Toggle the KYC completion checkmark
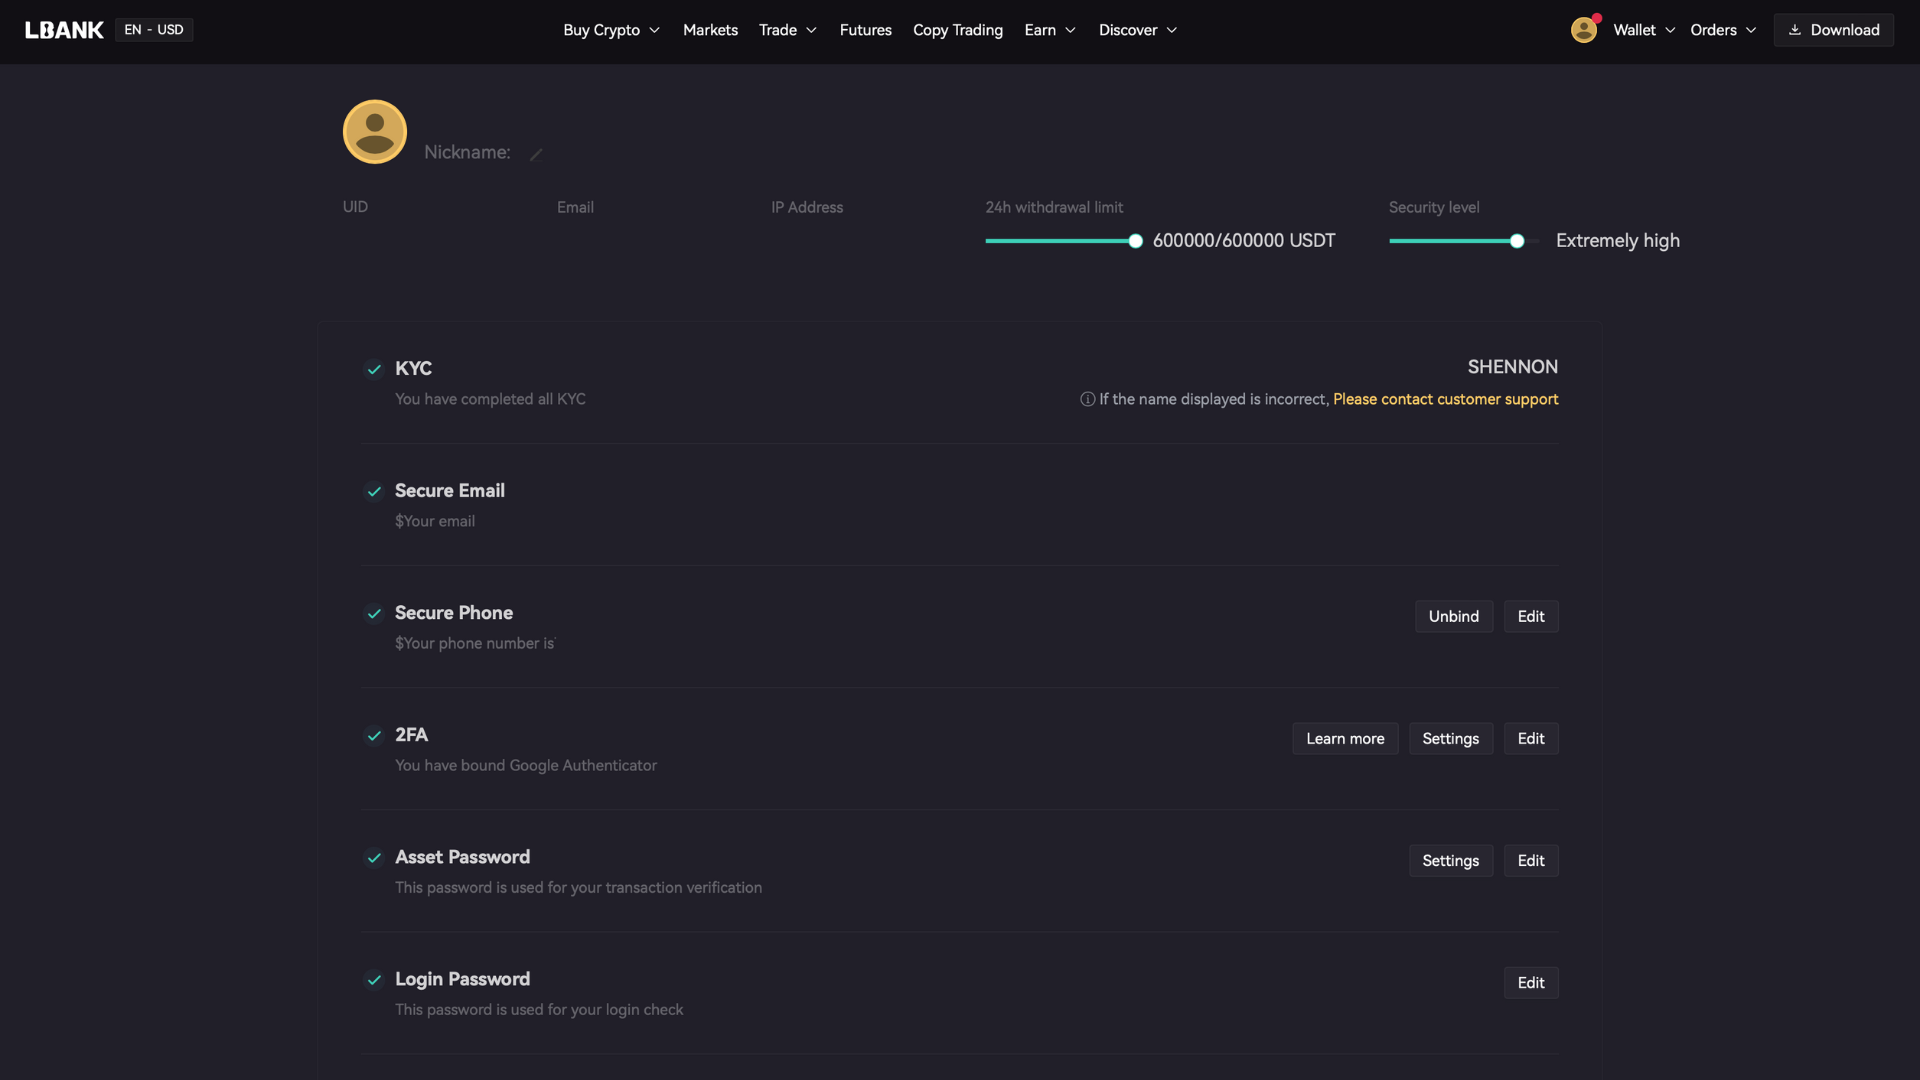The image size is (1920, 1080). coord(375,369)
